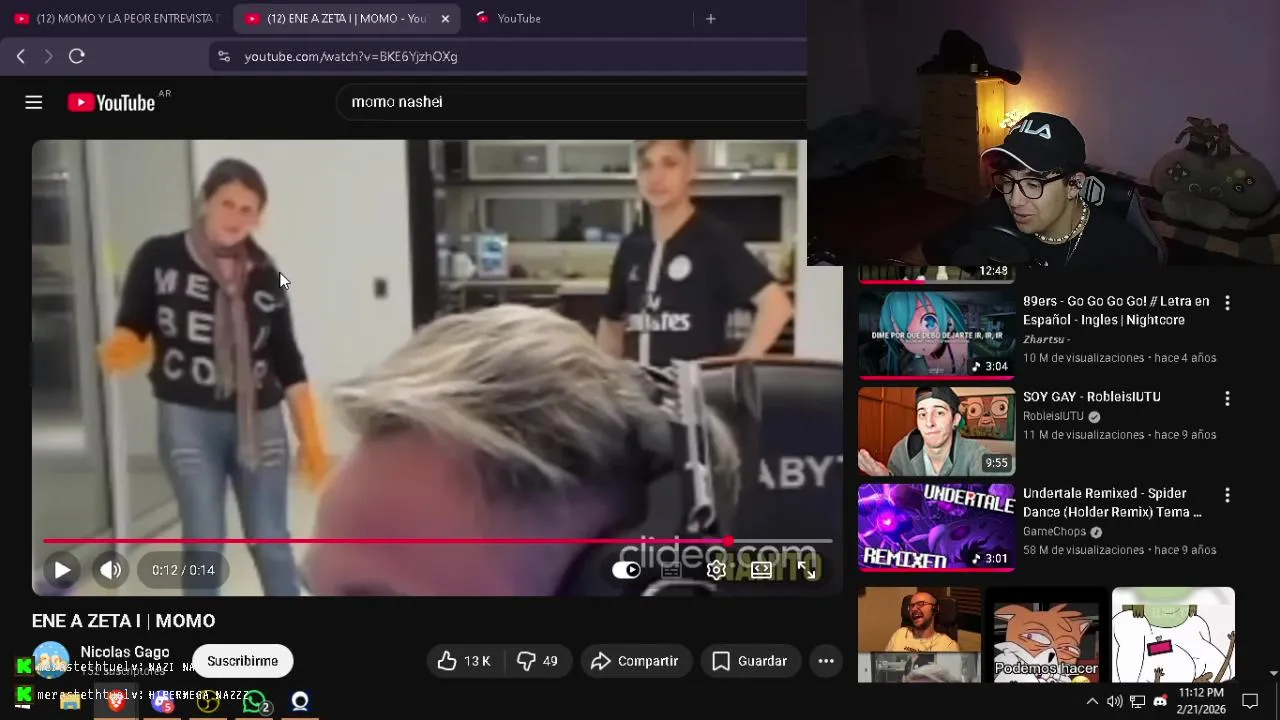Screen dimensions: 1280x720
Task: Open the 11:12 PM clock and calendar
Action: 1201,701
